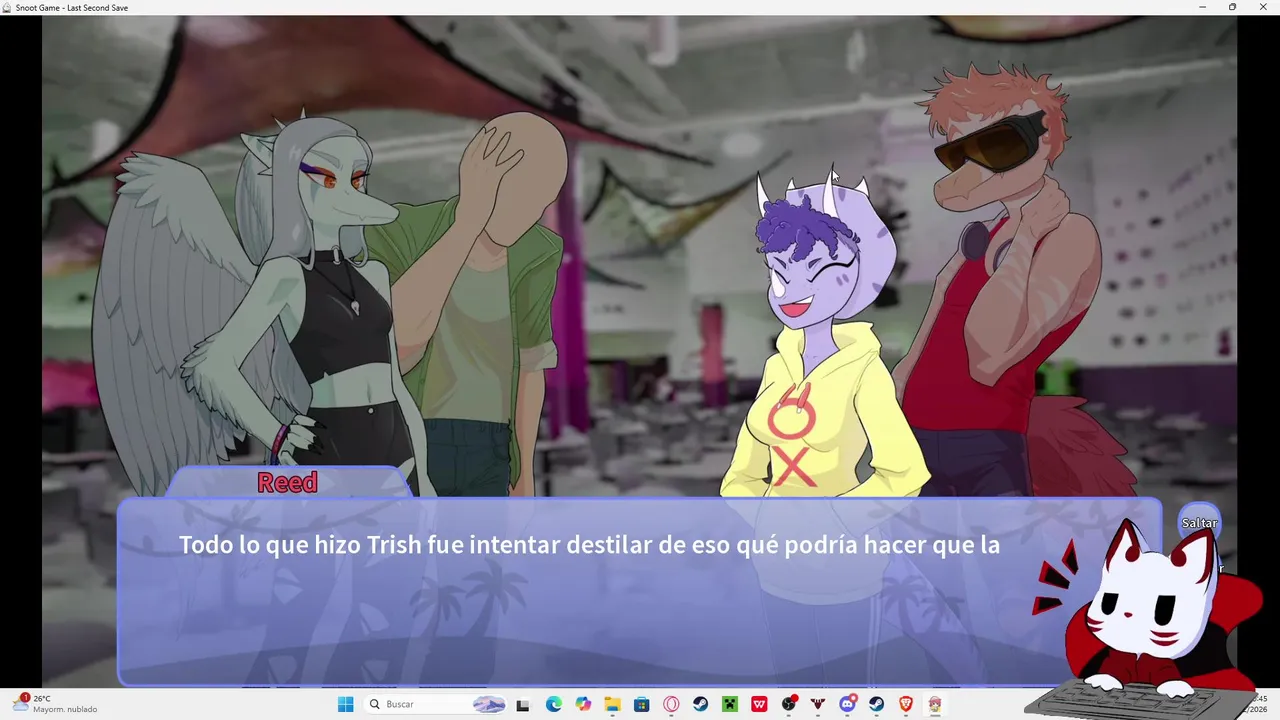Open the dark red emblem taskbar app
Image resolution: width=1280 pixels, height=720 pixels.
(818, 704)
